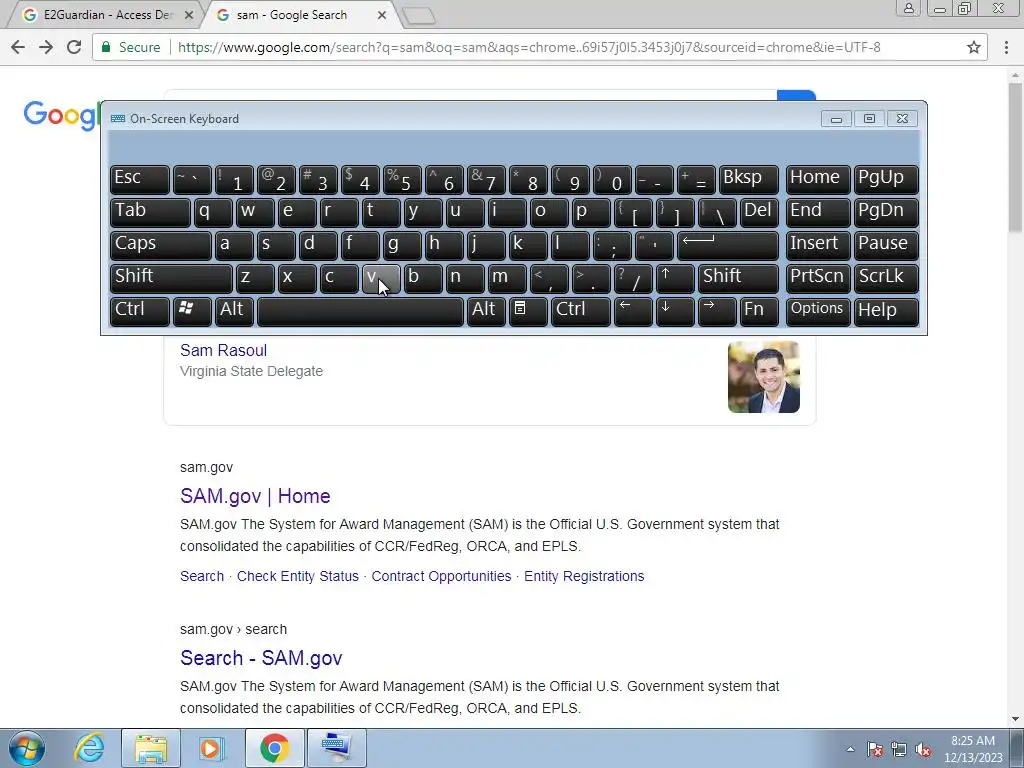Click the Chrome taskbar icon

pos(274,748)
